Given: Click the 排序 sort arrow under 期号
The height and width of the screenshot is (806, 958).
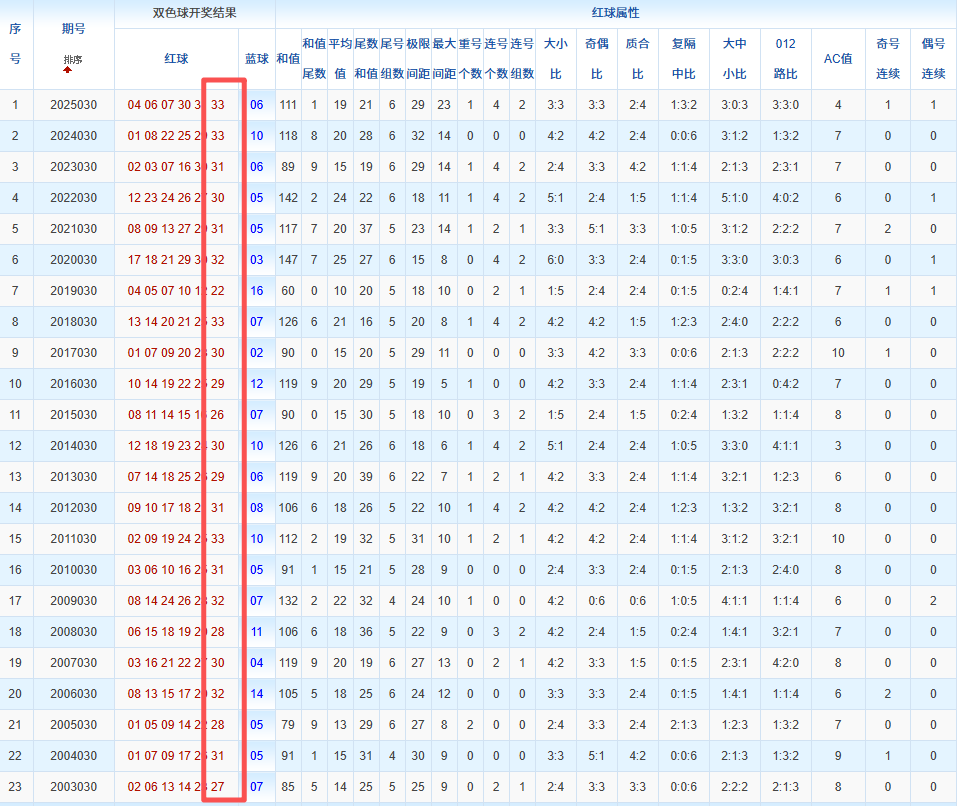Looking at the screenshot, I should [68, 69].
